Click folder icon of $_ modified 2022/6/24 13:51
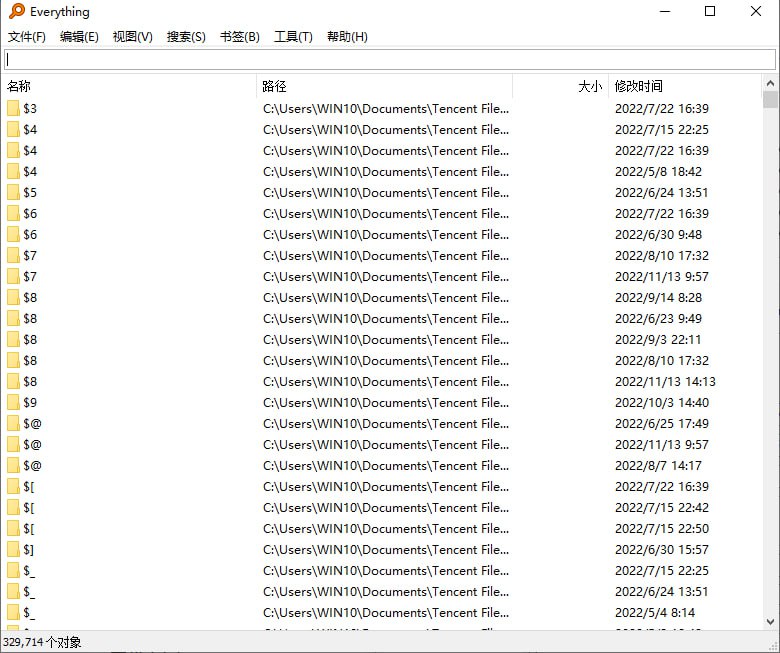The height and width of the screenshot is (653, 780). [13, 592]
